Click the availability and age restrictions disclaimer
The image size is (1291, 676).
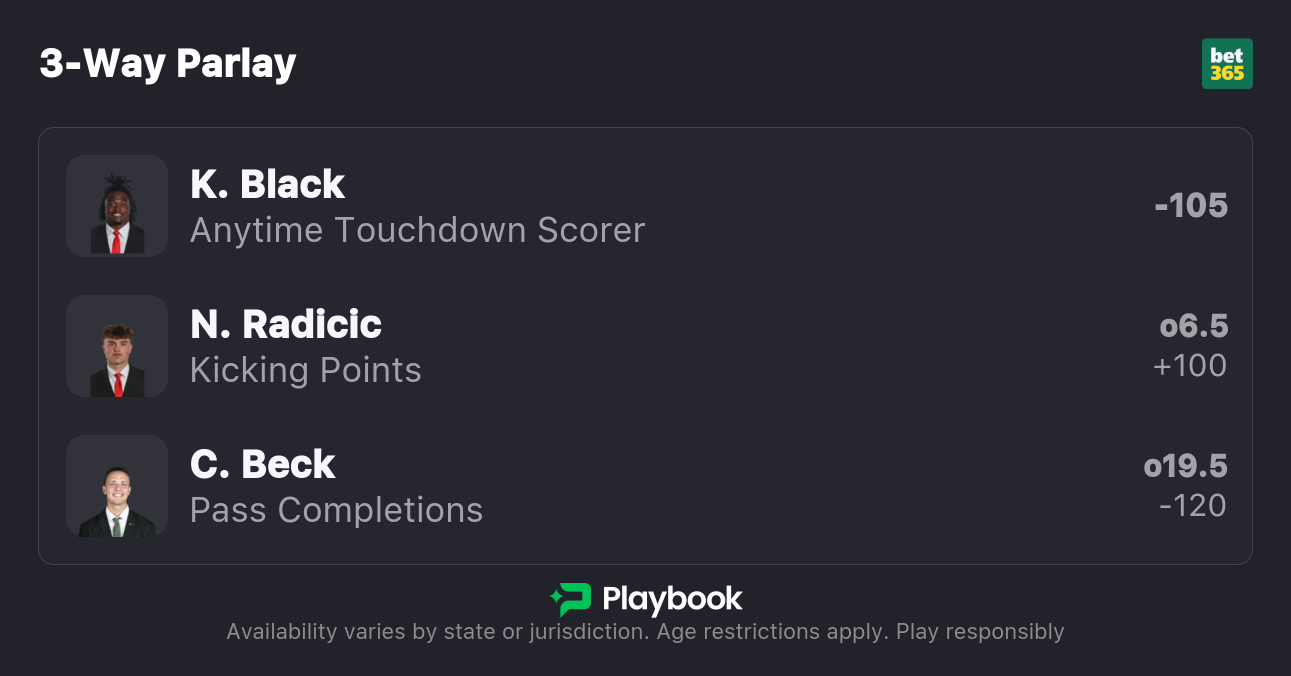pyautogui.click(x=556, y=632)
